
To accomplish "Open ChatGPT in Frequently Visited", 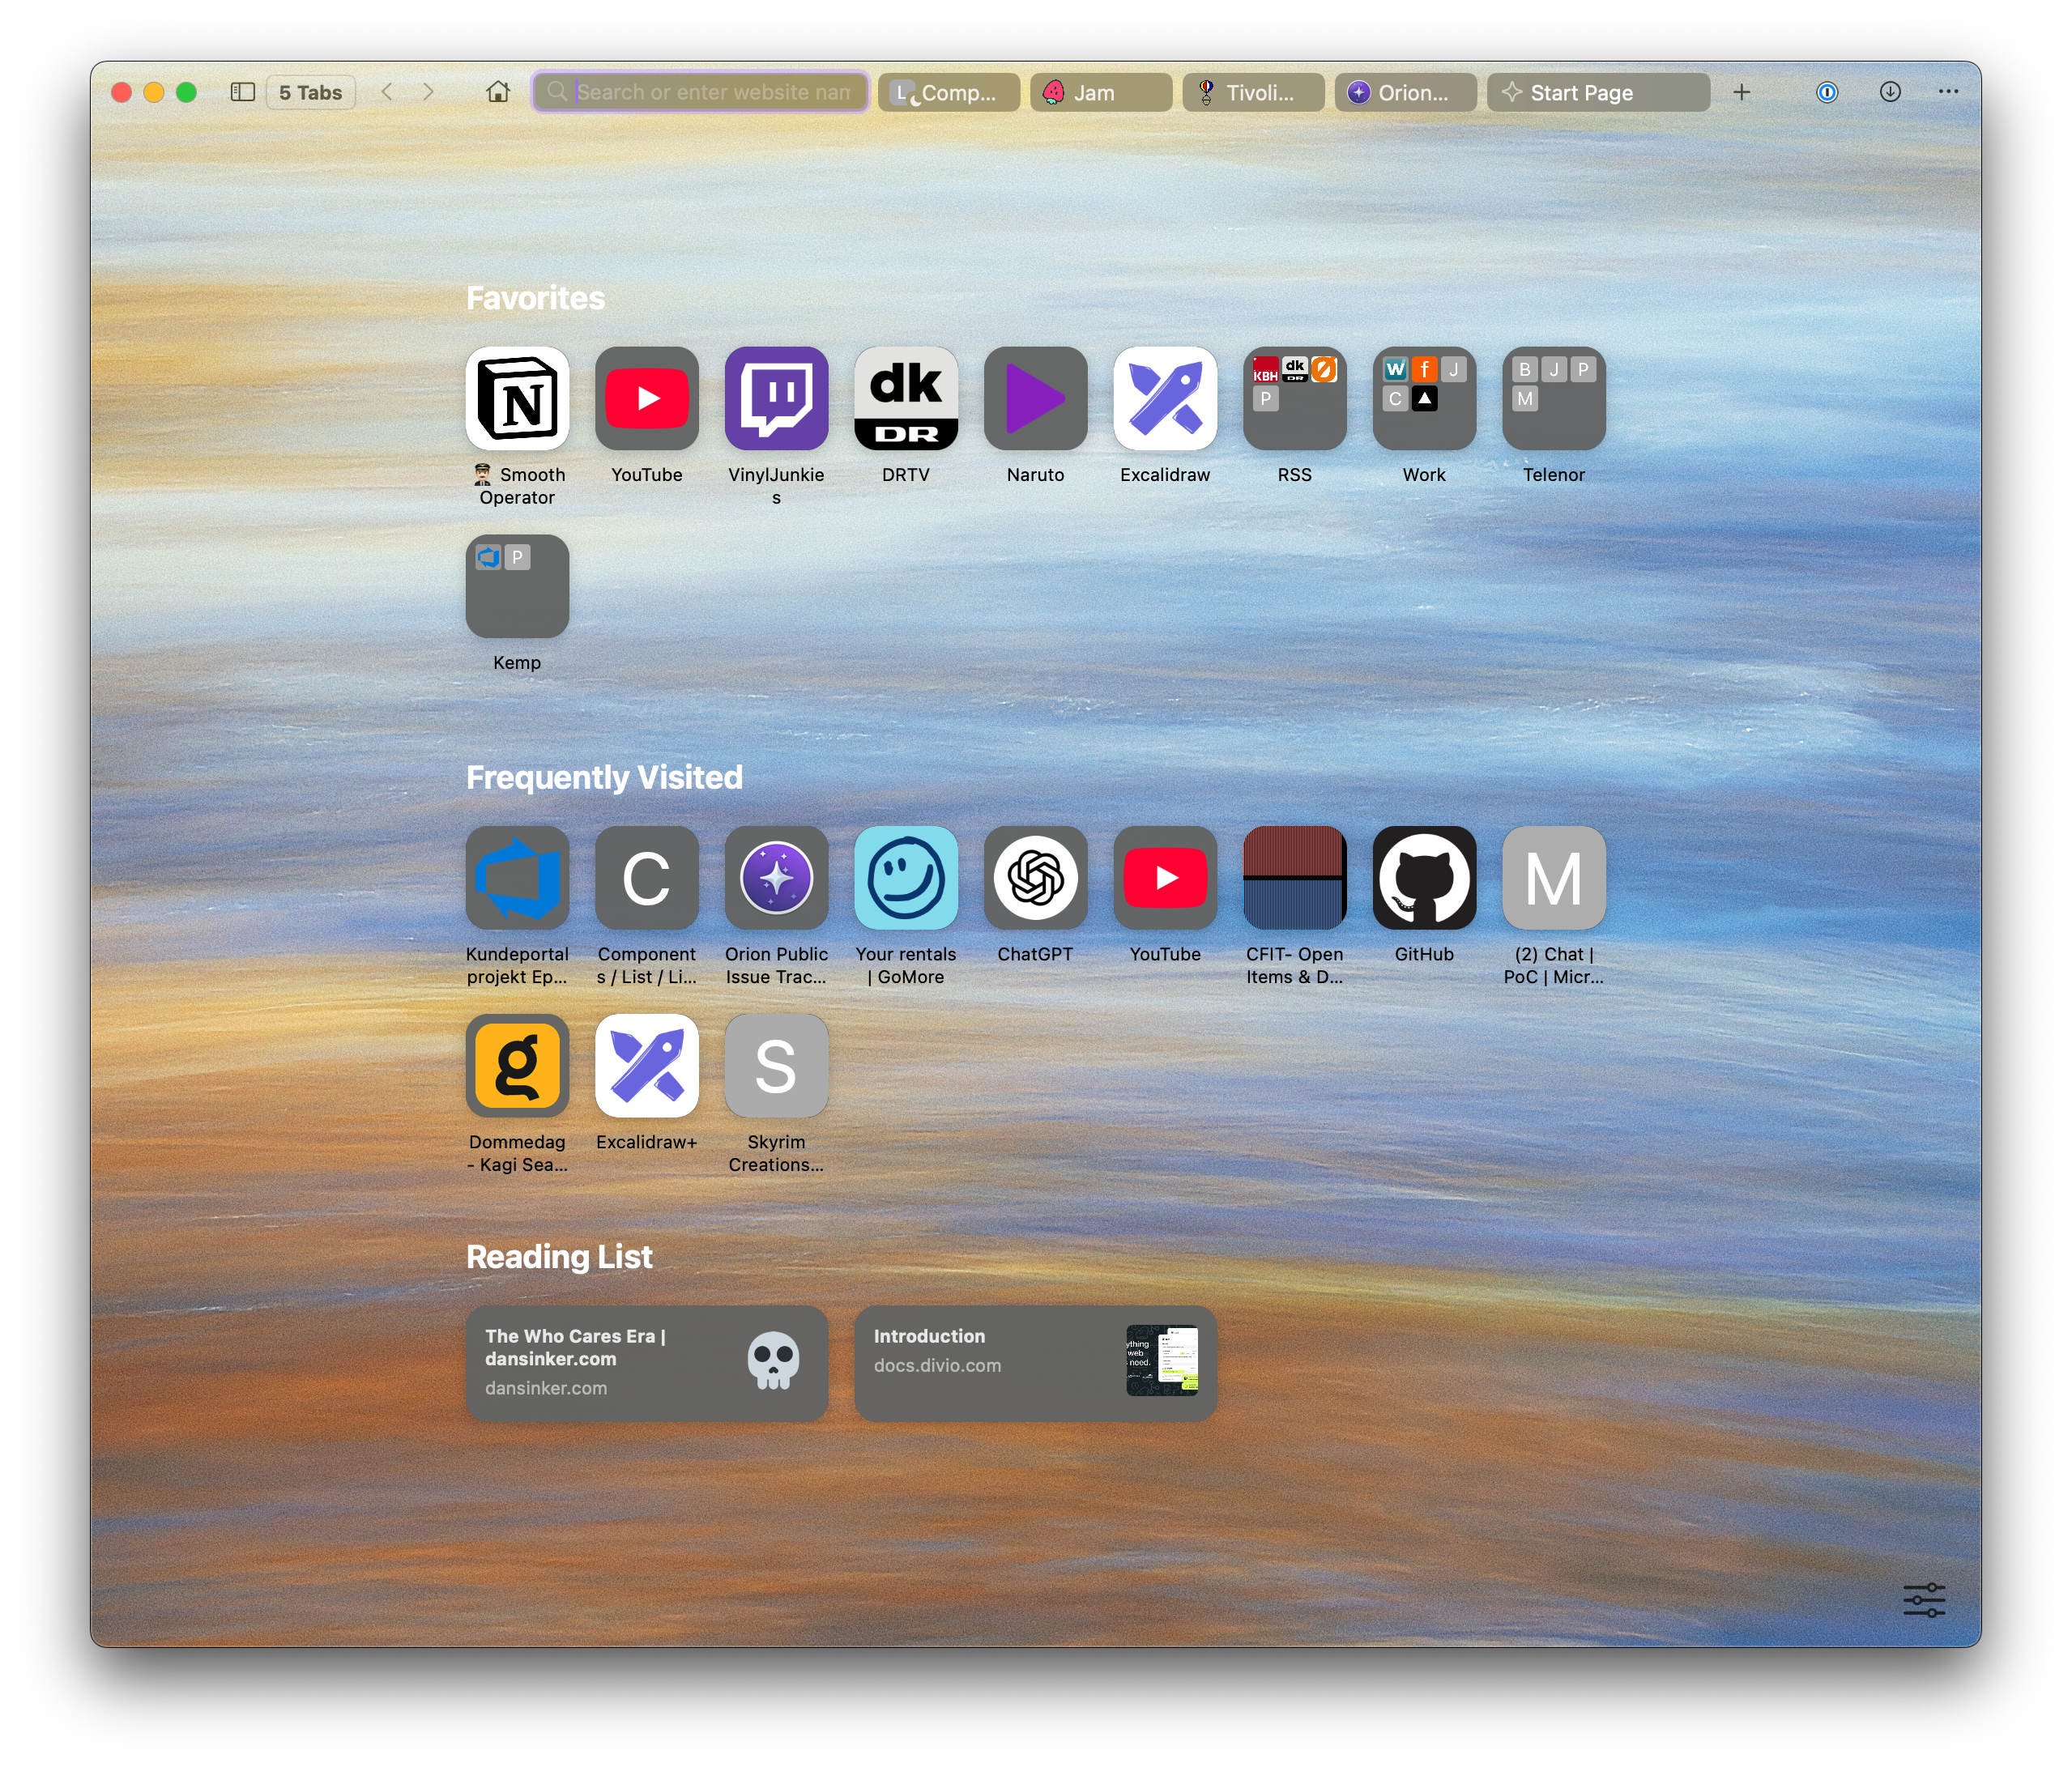I will [x=1035, y=878].
